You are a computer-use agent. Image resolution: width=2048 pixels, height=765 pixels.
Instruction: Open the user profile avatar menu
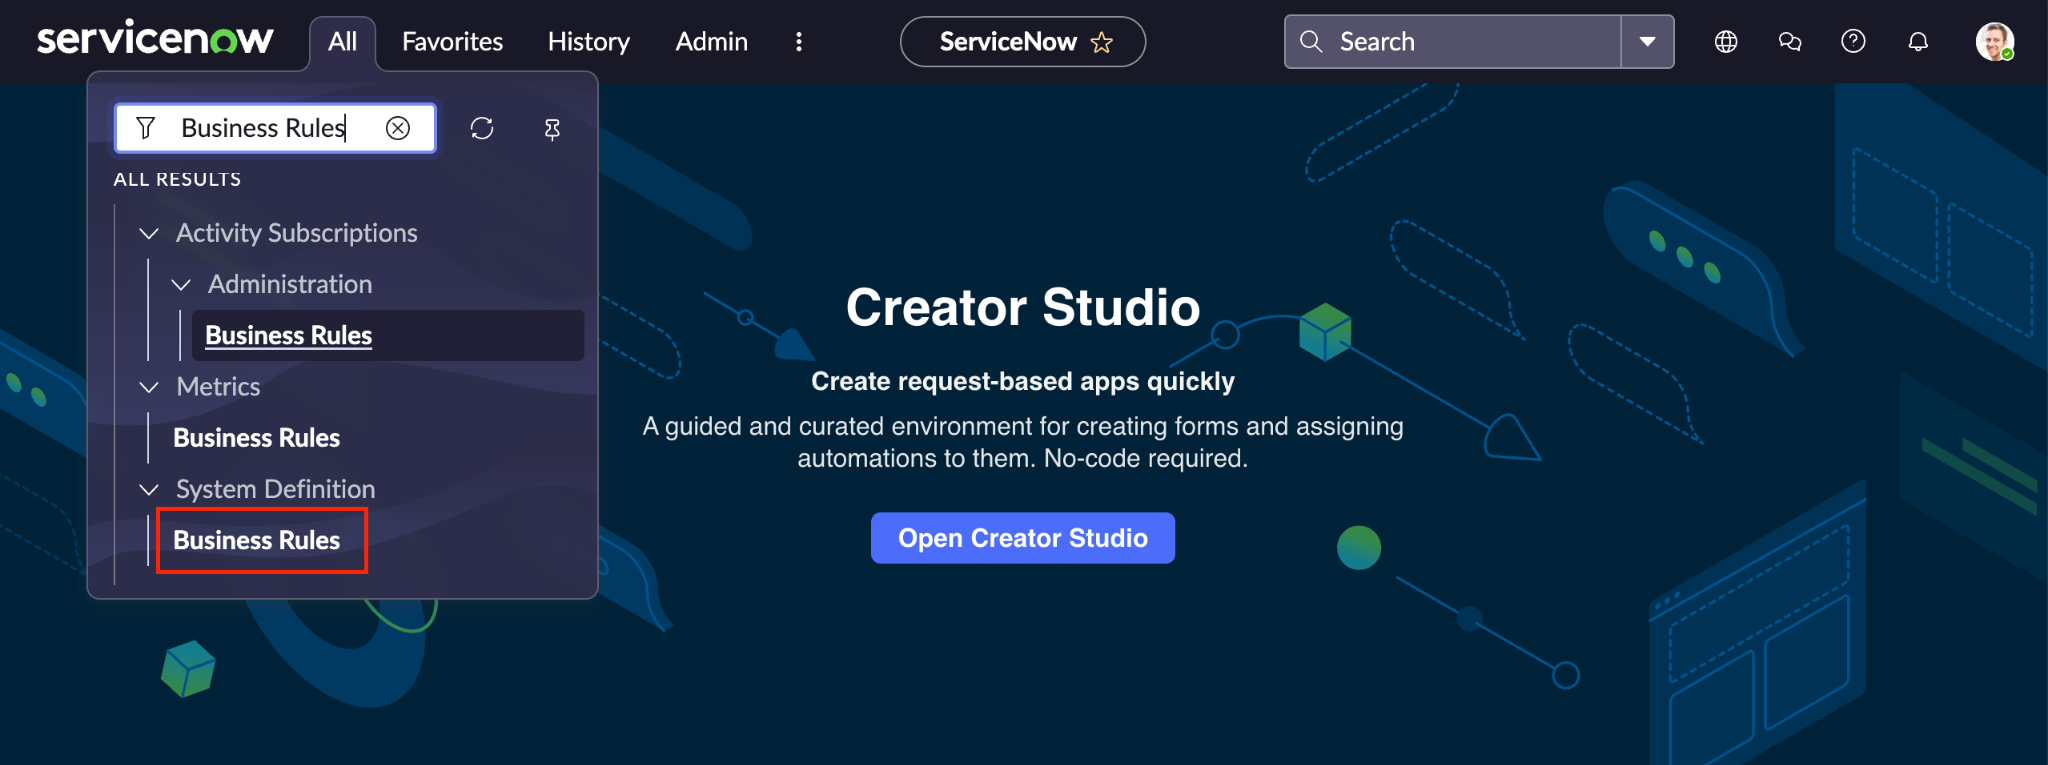tap(1994, 42)
